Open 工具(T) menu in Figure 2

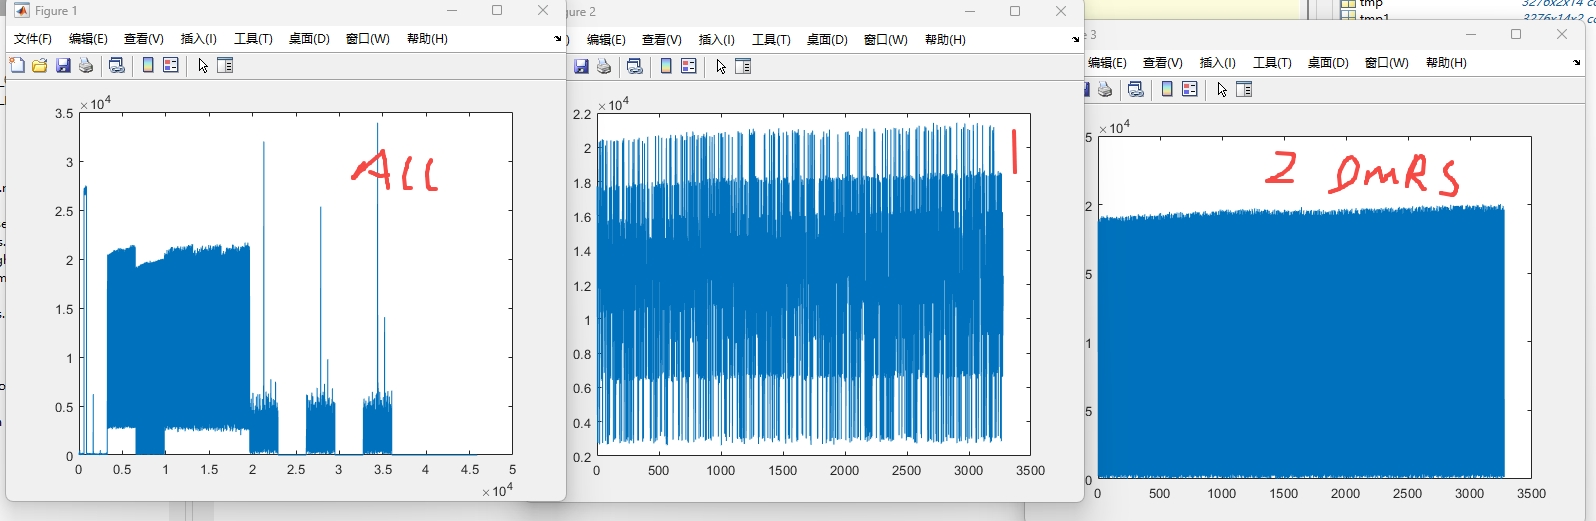771,39
